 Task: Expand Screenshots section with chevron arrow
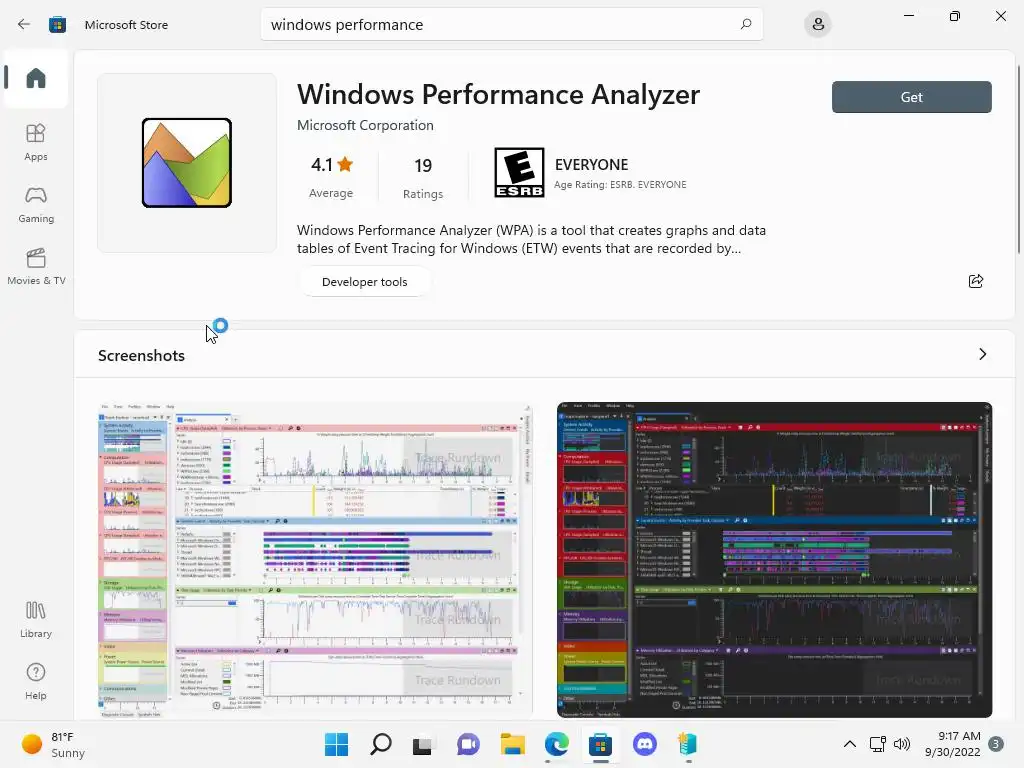(x=983, y=354)
